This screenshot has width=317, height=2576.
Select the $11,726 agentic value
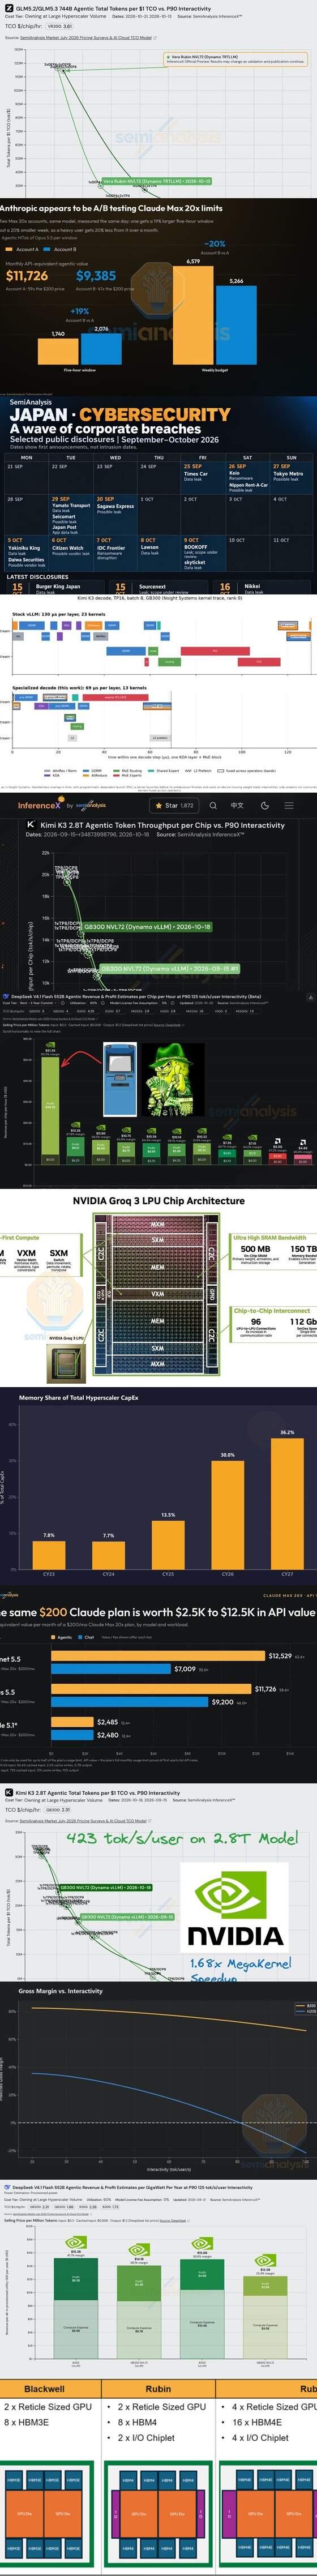27,275
